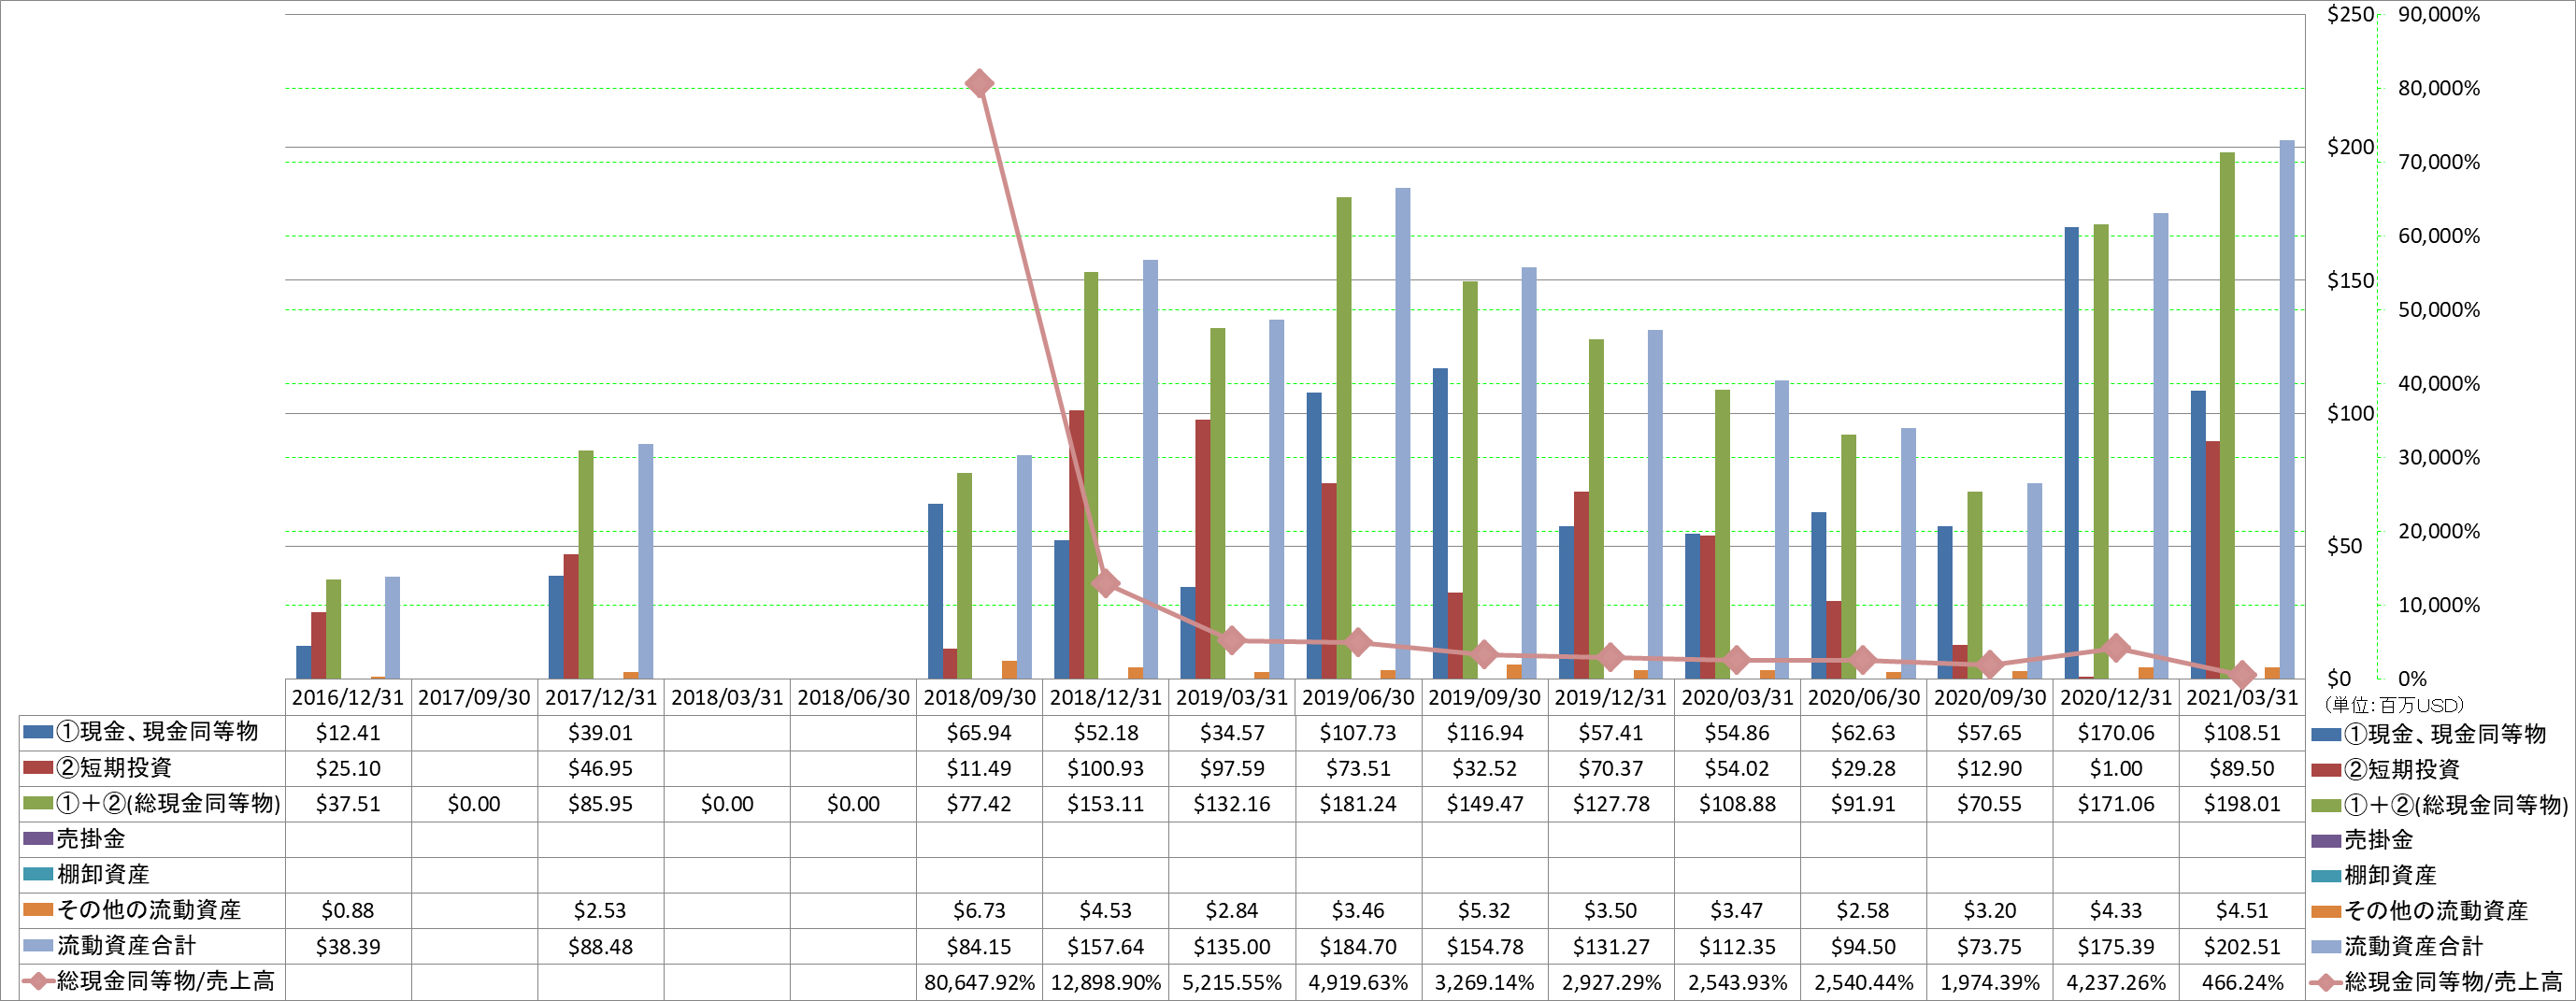Screen dimensions: 2576x1001
Task: Click the ①現金、現金同等物 row header in the table
Action: tap(152, 732)
